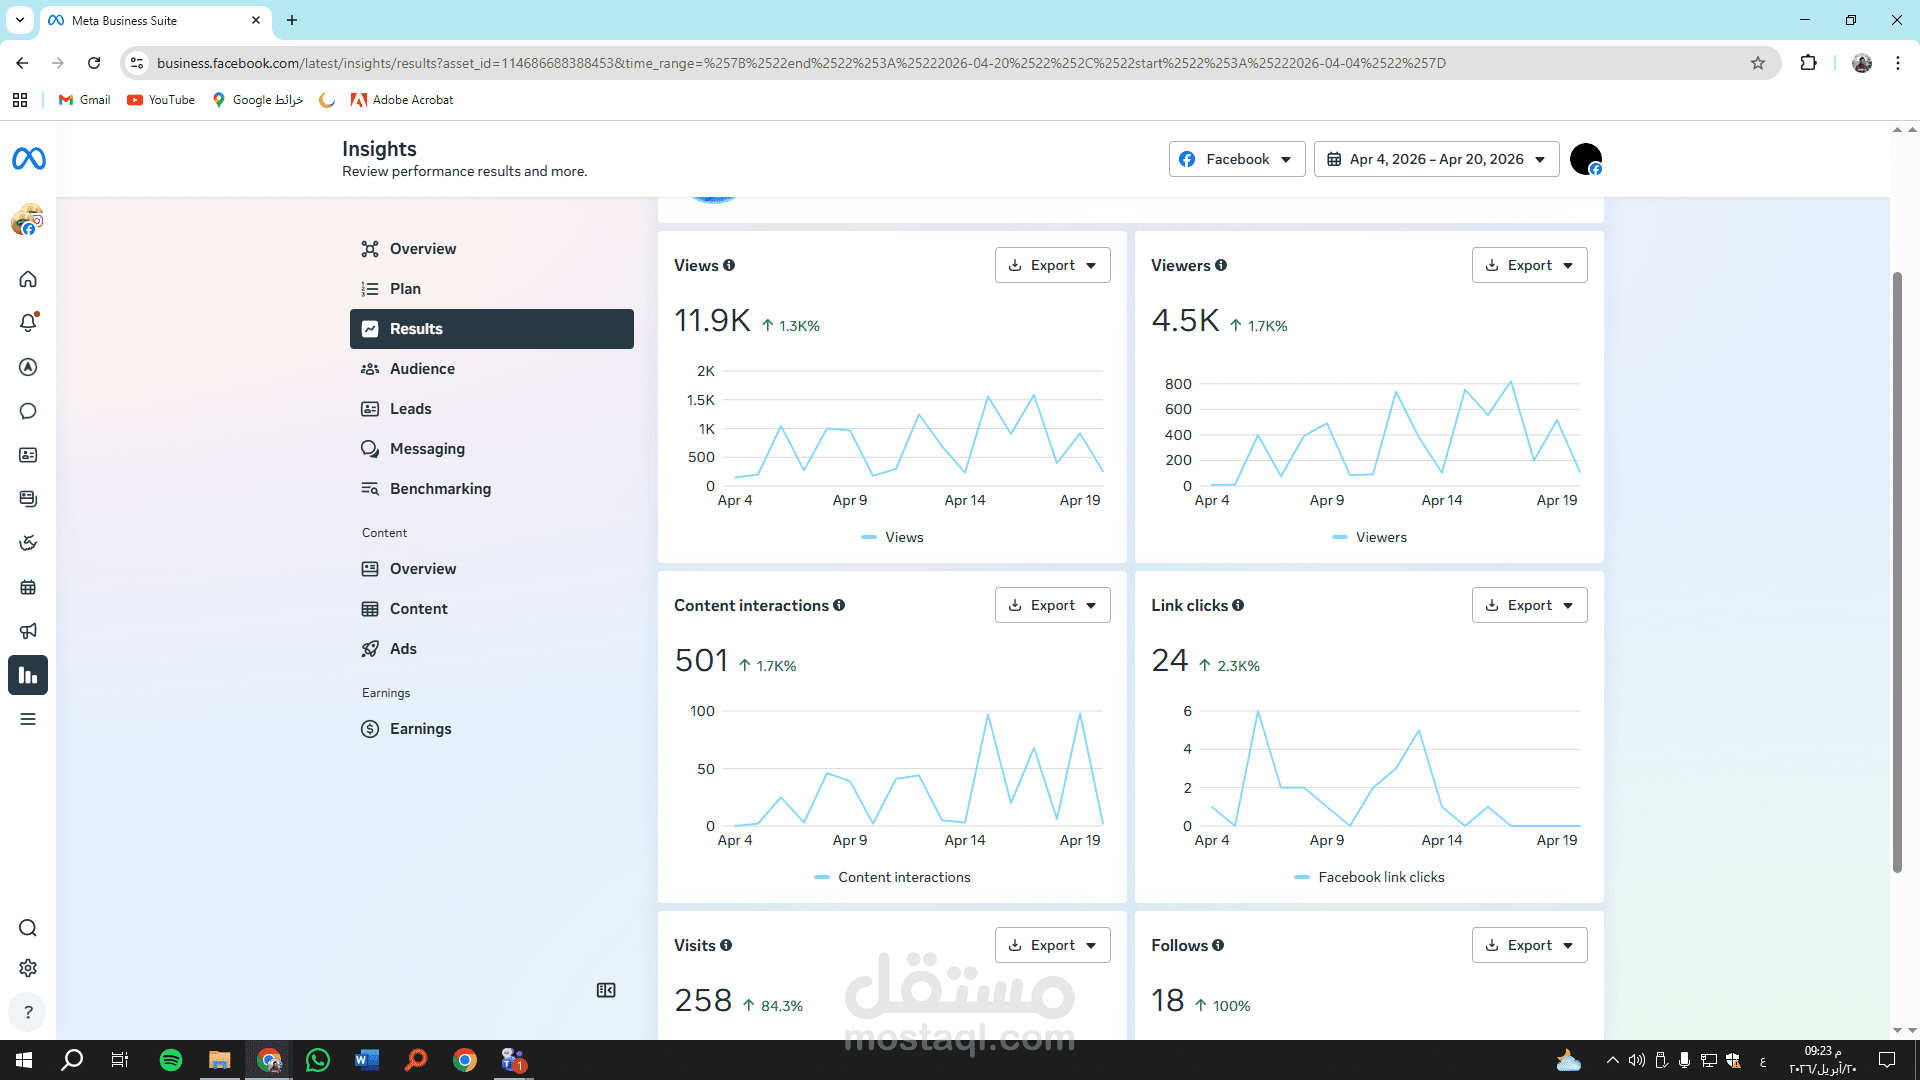Click Spotify icon in Windows taskbar

tap(171, 1060)
